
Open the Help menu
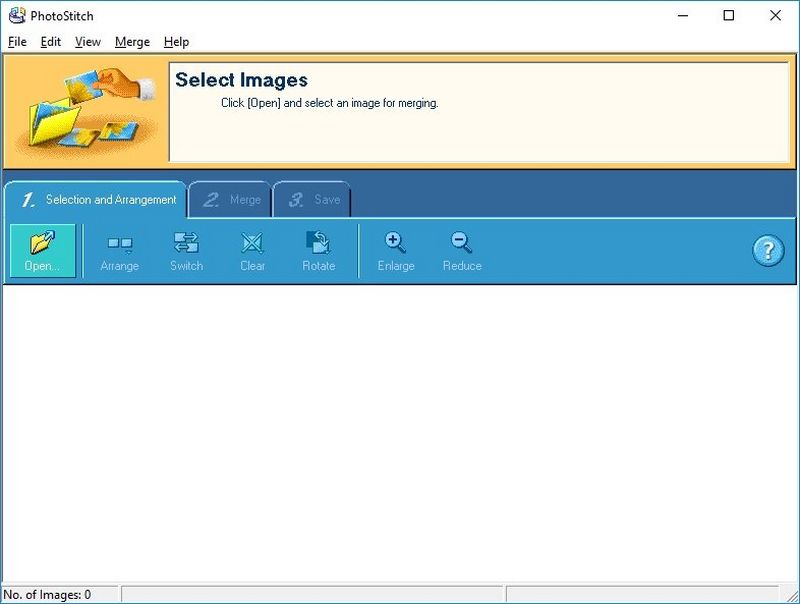176,42
